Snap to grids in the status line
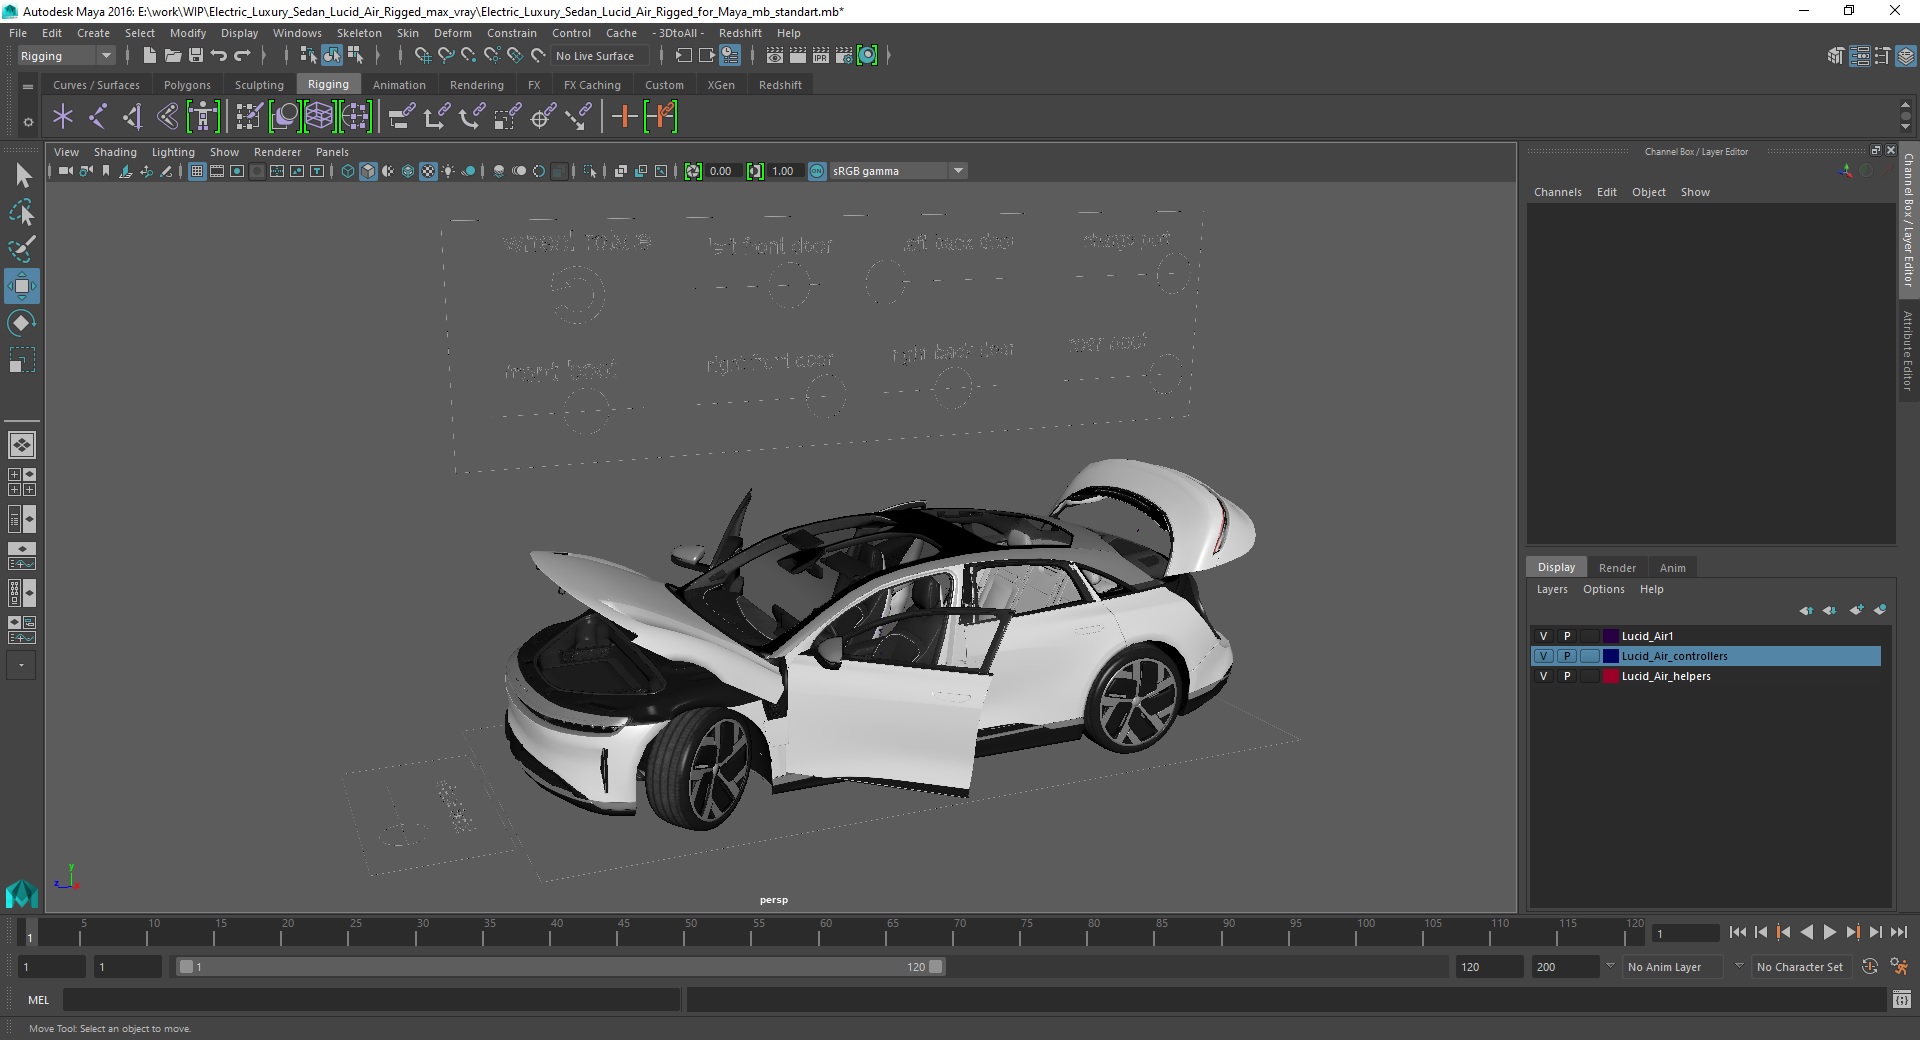The height and width of the screenshot is (1040, 1920). coord(422,56)
